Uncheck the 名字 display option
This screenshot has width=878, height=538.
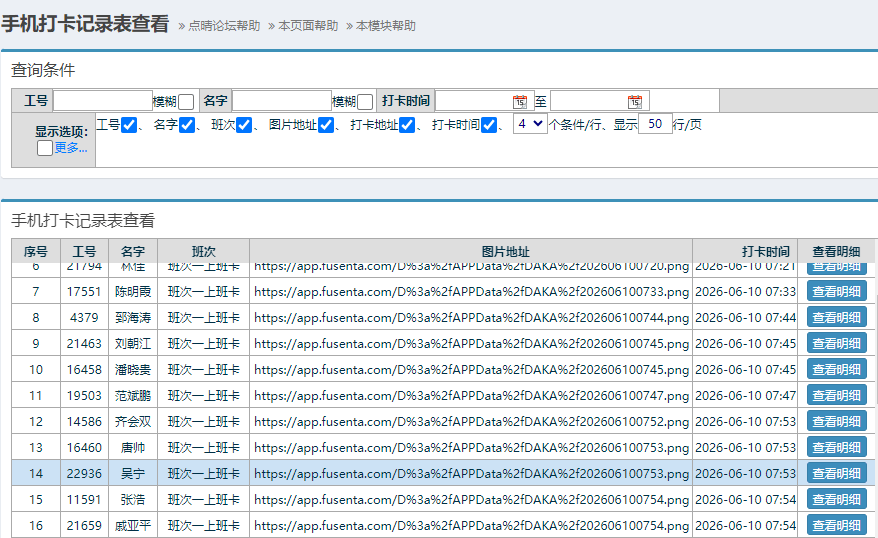coord(187,125)
